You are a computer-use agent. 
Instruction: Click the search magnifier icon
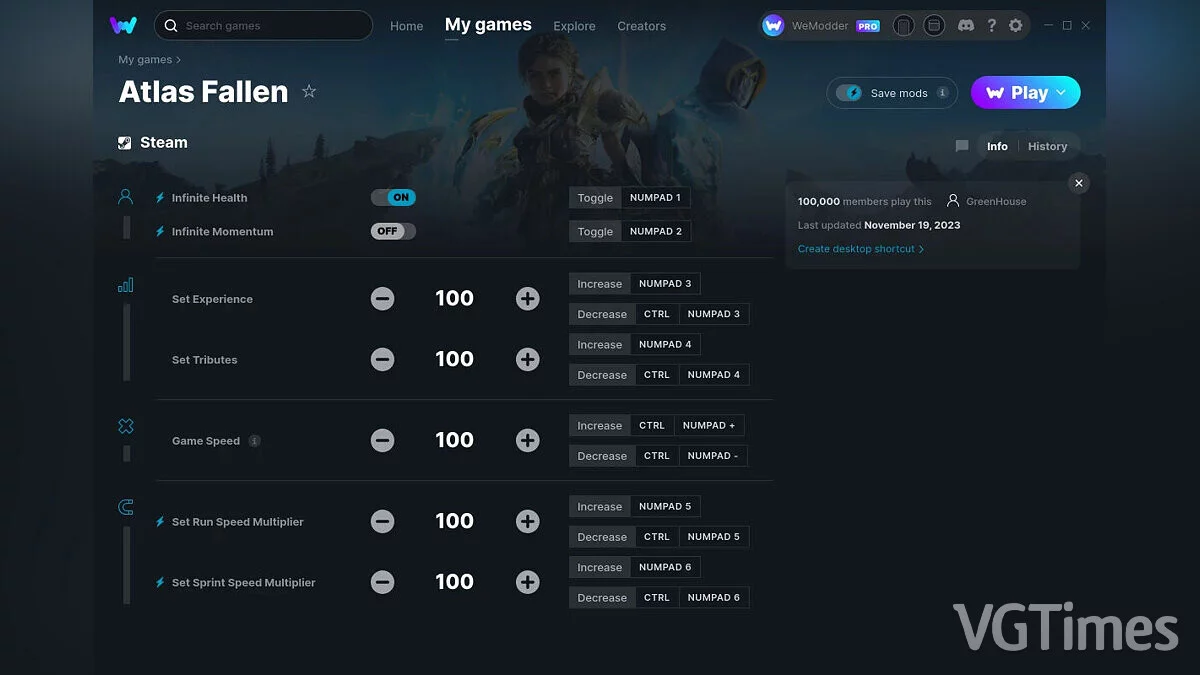pos(171,25)
